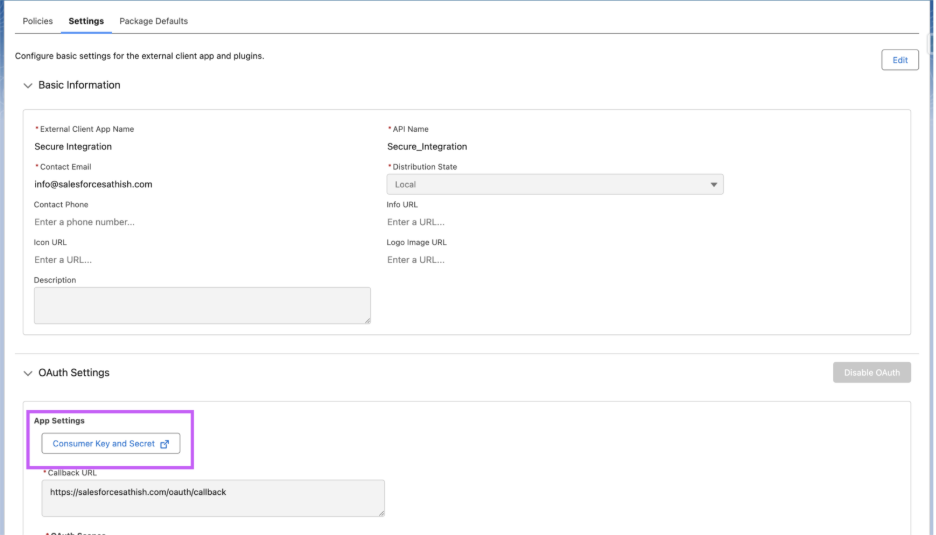Open the Policies tab
The width and height of the screenshot is (936, 535).
(37, 21)
